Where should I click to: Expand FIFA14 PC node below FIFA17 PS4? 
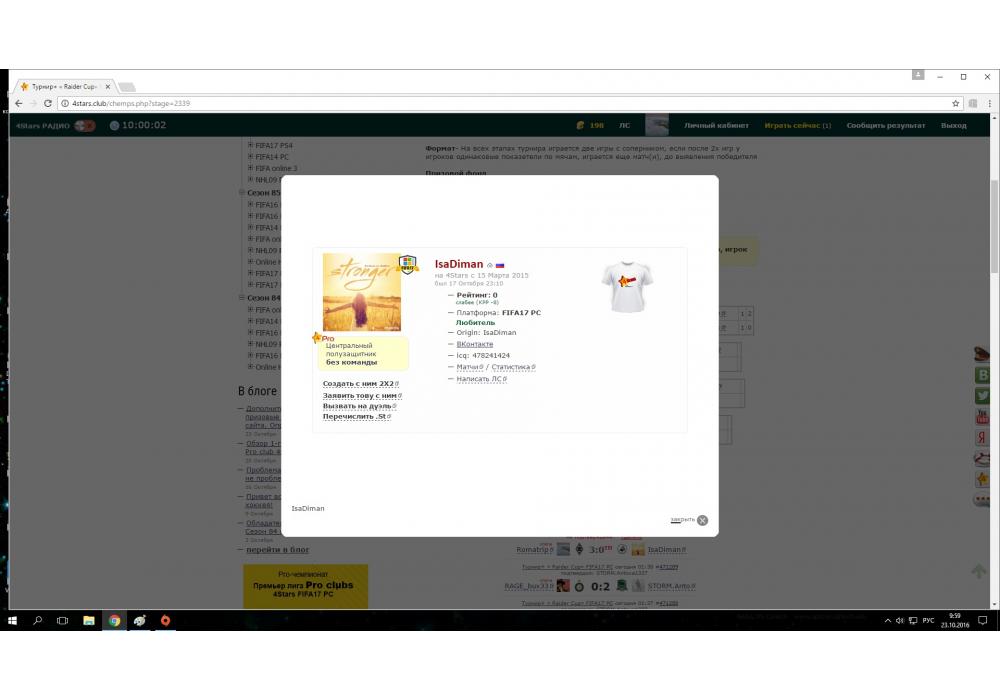point(251,157)
